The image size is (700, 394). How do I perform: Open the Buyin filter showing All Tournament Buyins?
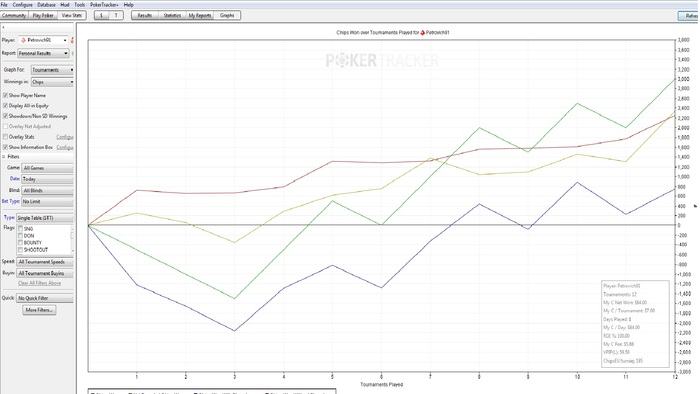tap(45, 273)
